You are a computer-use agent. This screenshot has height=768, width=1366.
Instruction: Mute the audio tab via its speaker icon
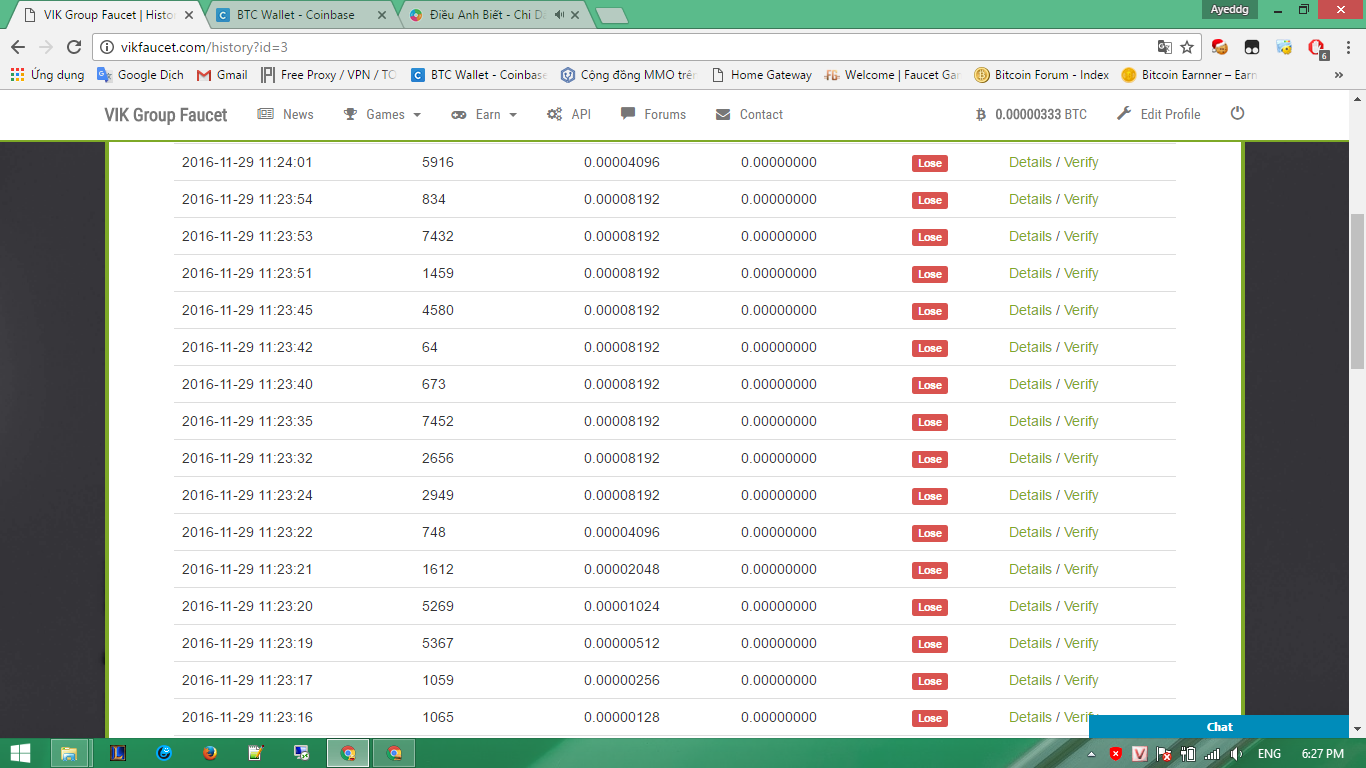coord(559,15)
